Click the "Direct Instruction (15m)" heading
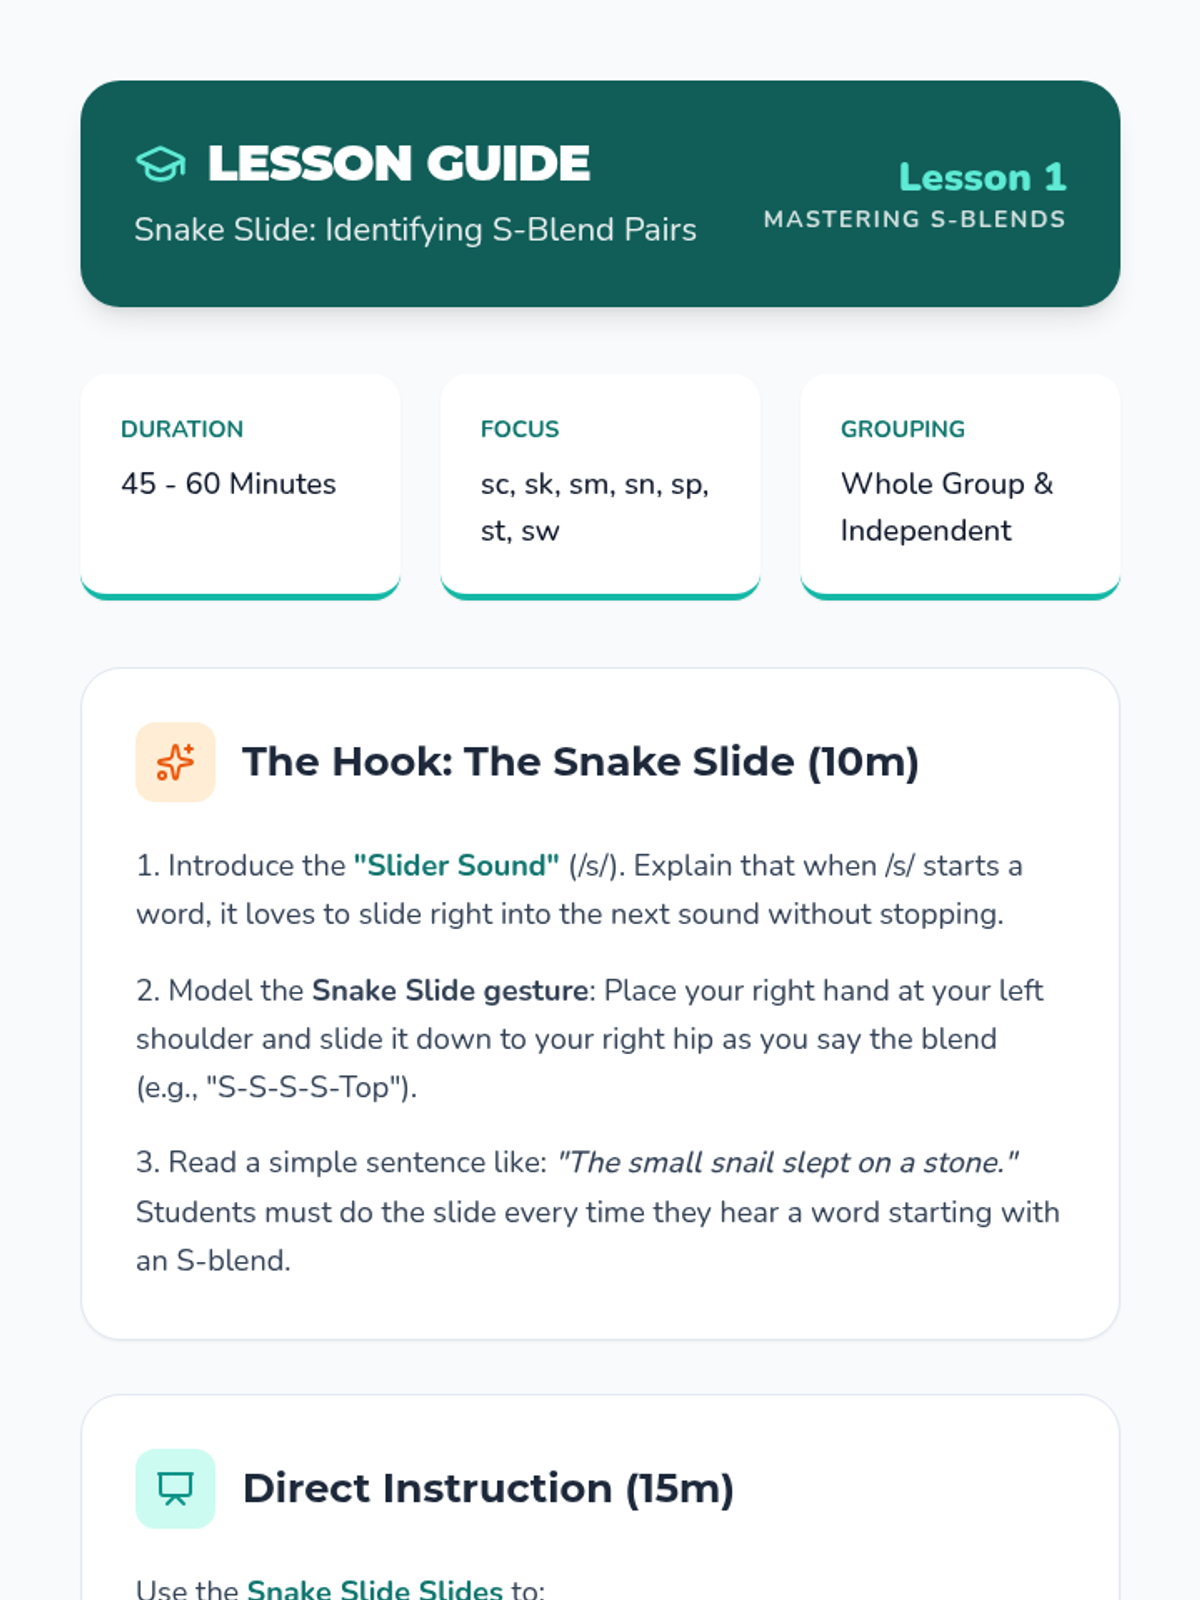The width and height of the screenshot is (1200, 1600). click(488, 1488)
